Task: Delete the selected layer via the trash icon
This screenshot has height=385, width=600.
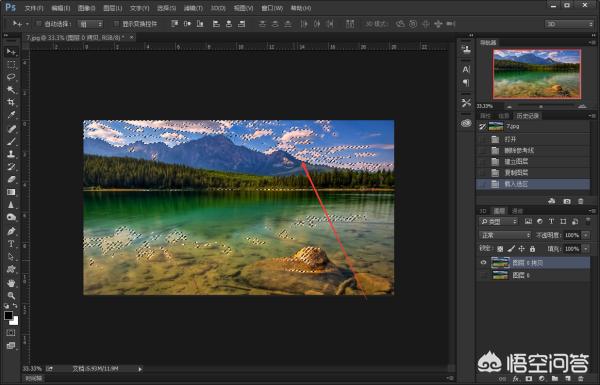Action: click(x=580, y=378)
